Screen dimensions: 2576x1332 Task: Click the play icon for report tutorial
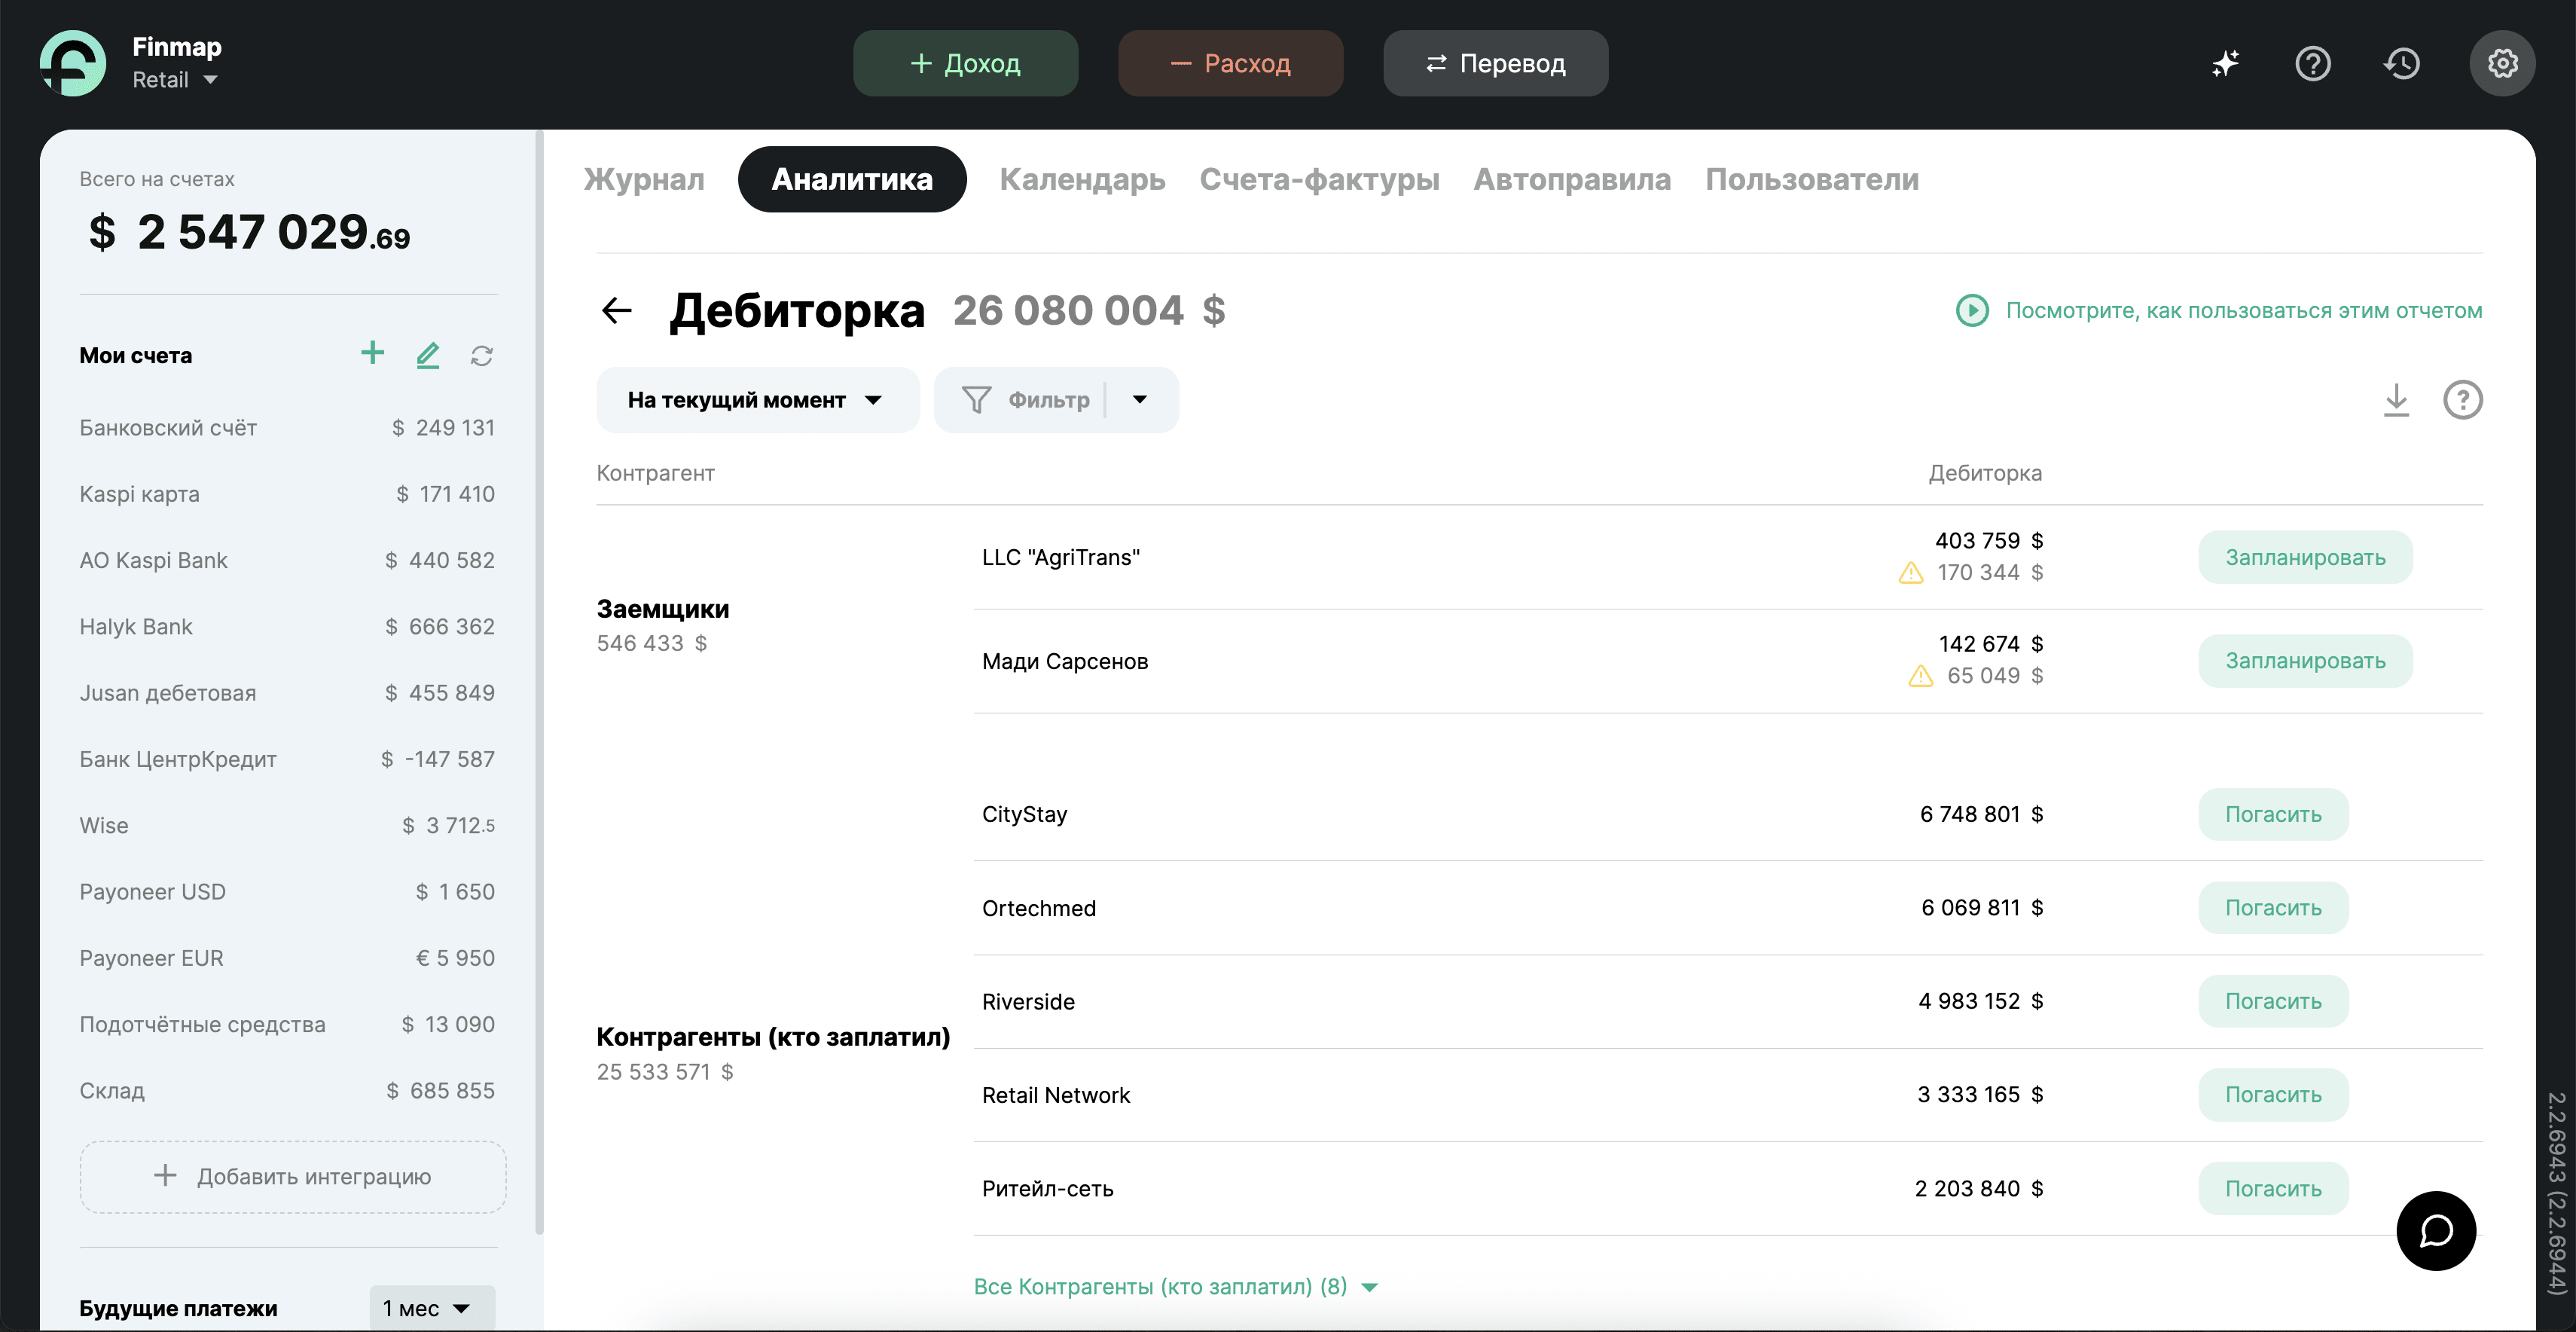[x=1972, y=311]
